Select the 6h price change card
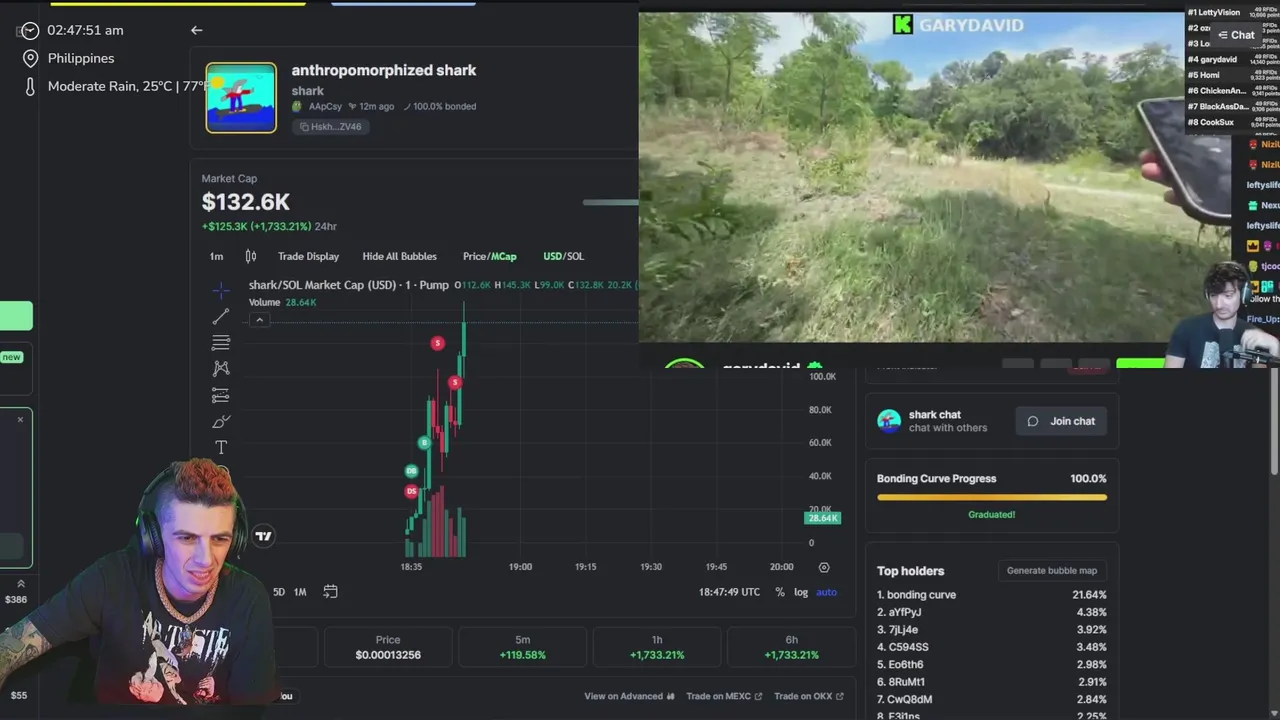This screenshot has width=1280, height=720. point(791,647)
